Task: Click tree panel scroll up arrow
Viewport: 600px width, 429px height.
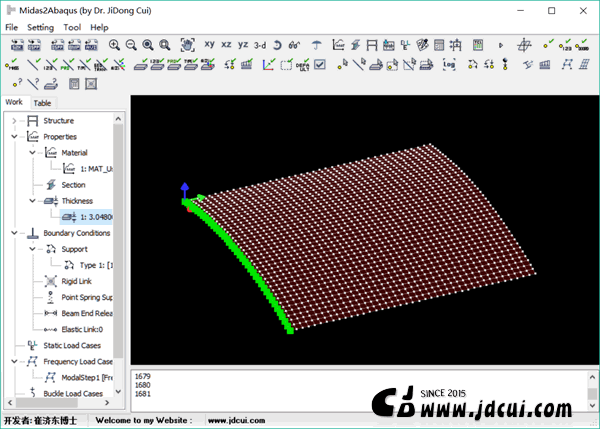Action: (x=118, y=119)
